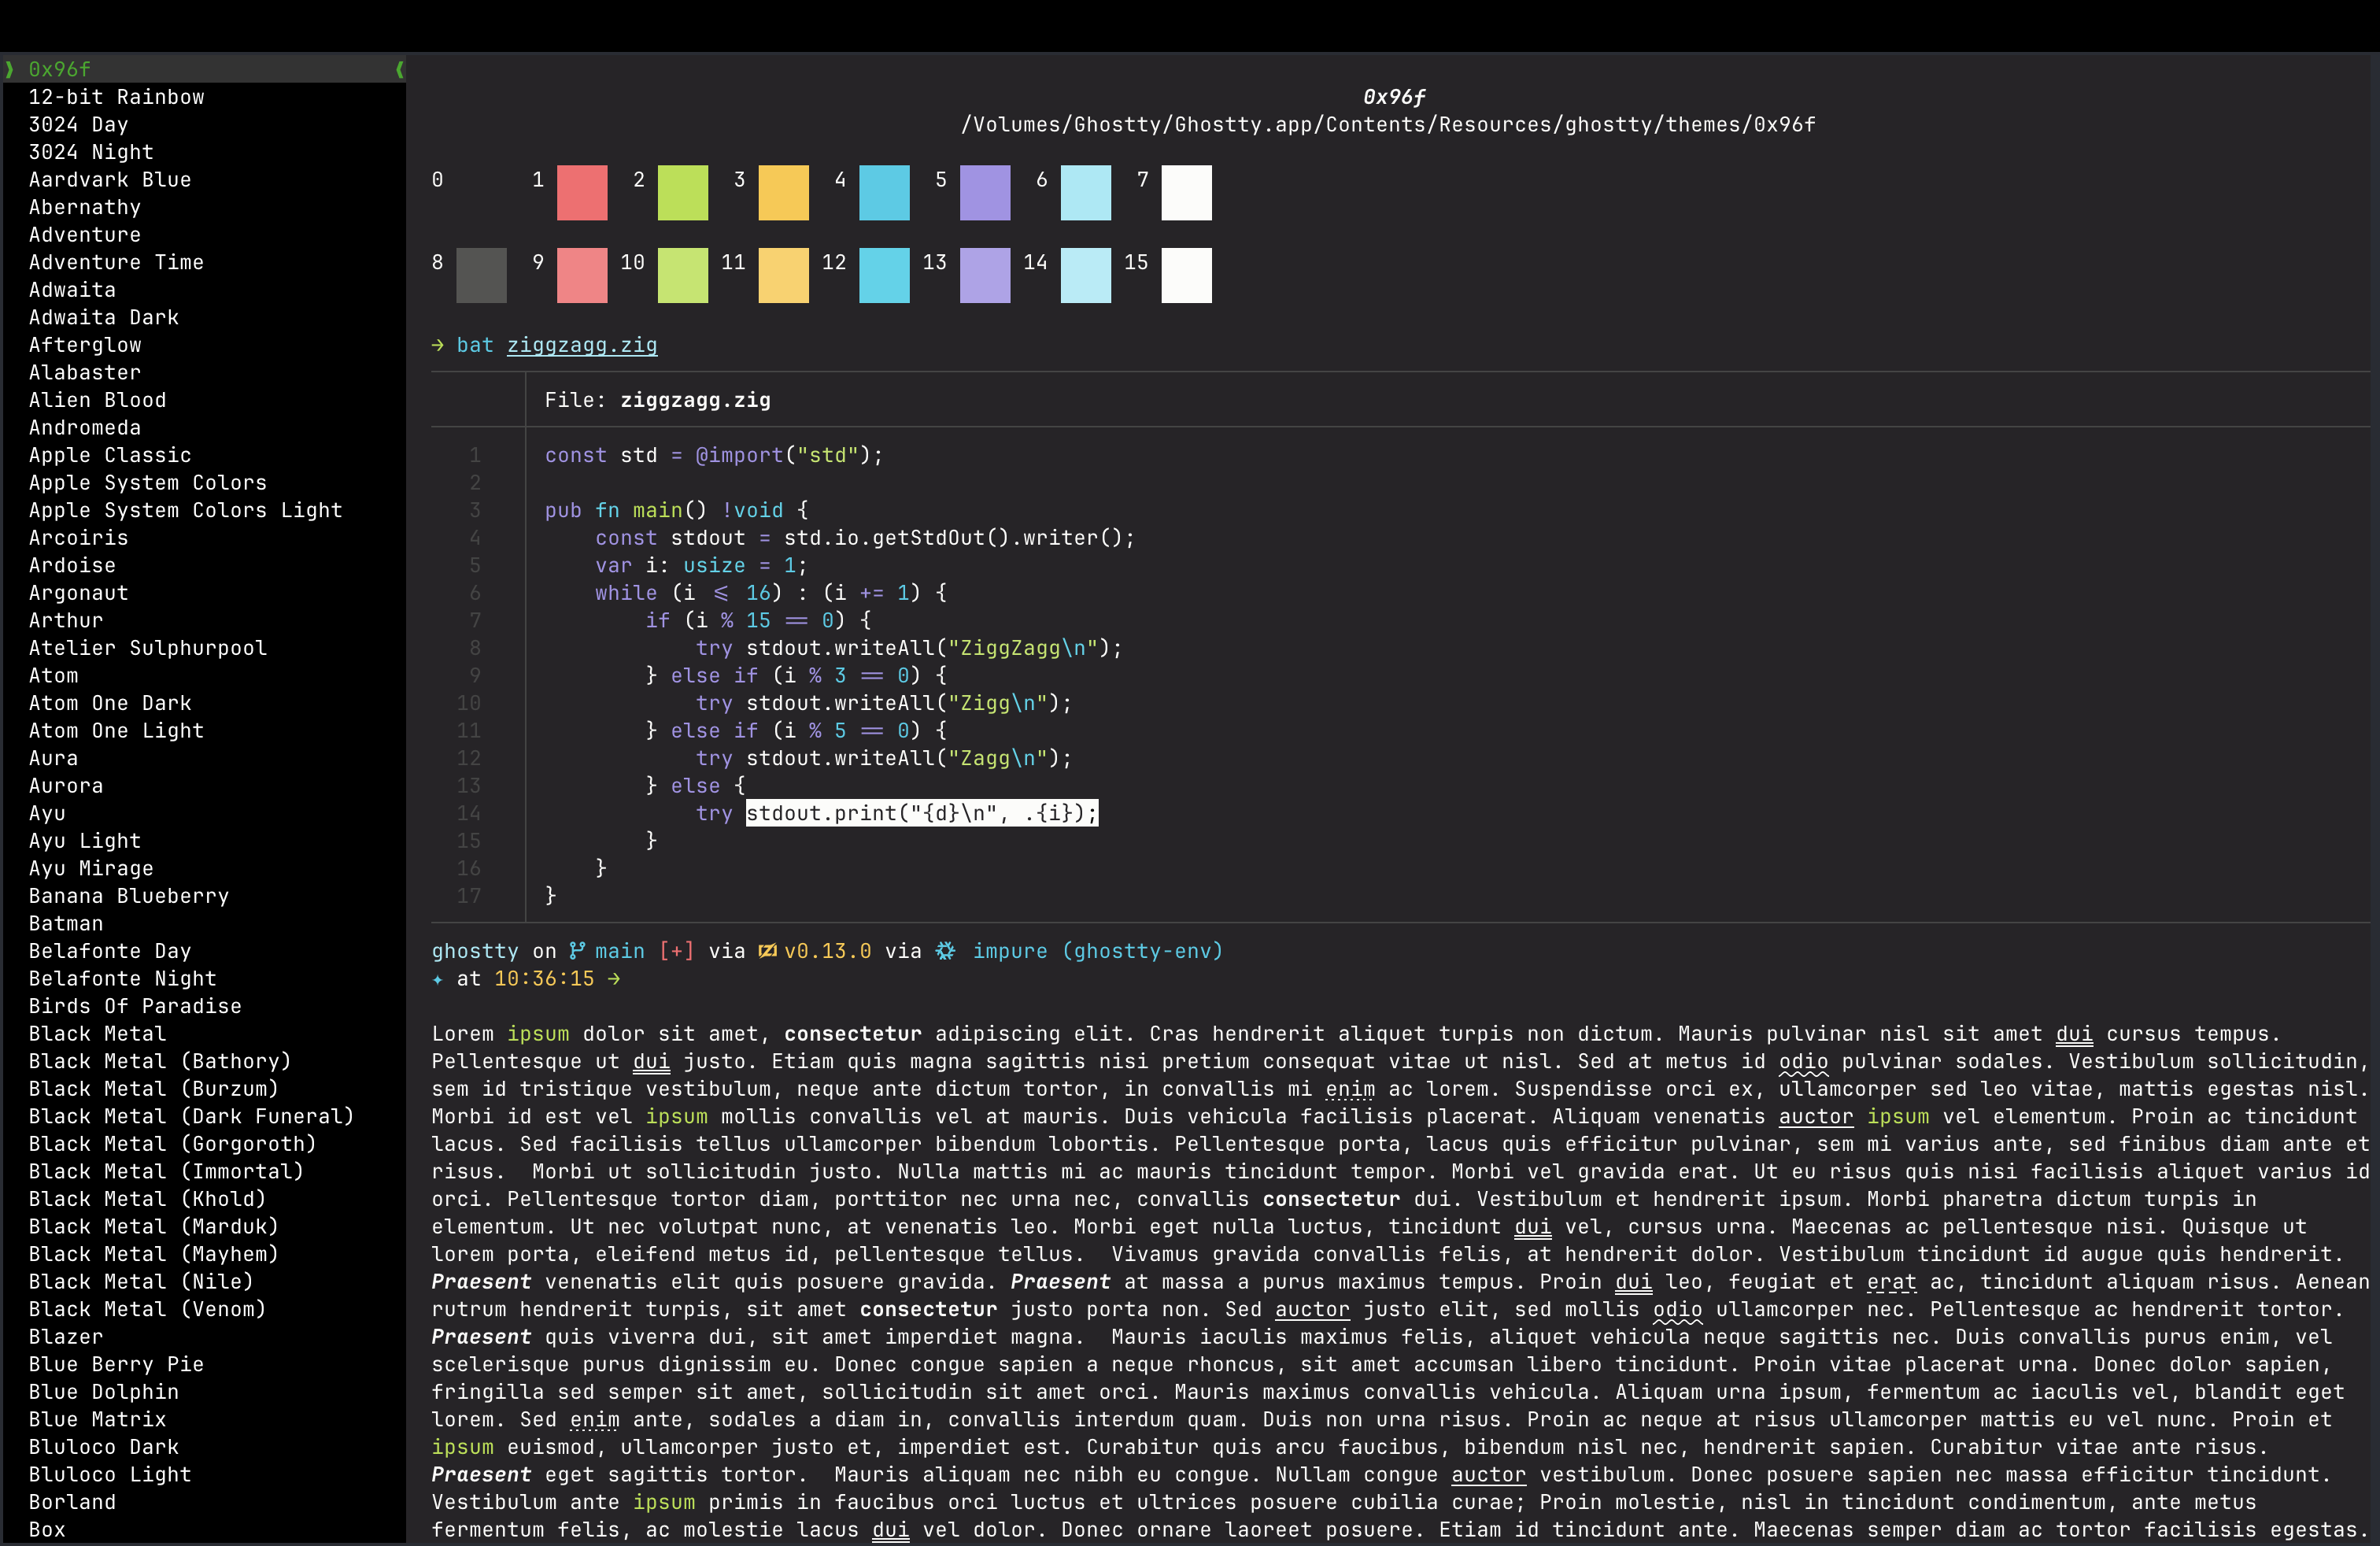Click the File: ziggzagg.zig header

tap(657, 400)
